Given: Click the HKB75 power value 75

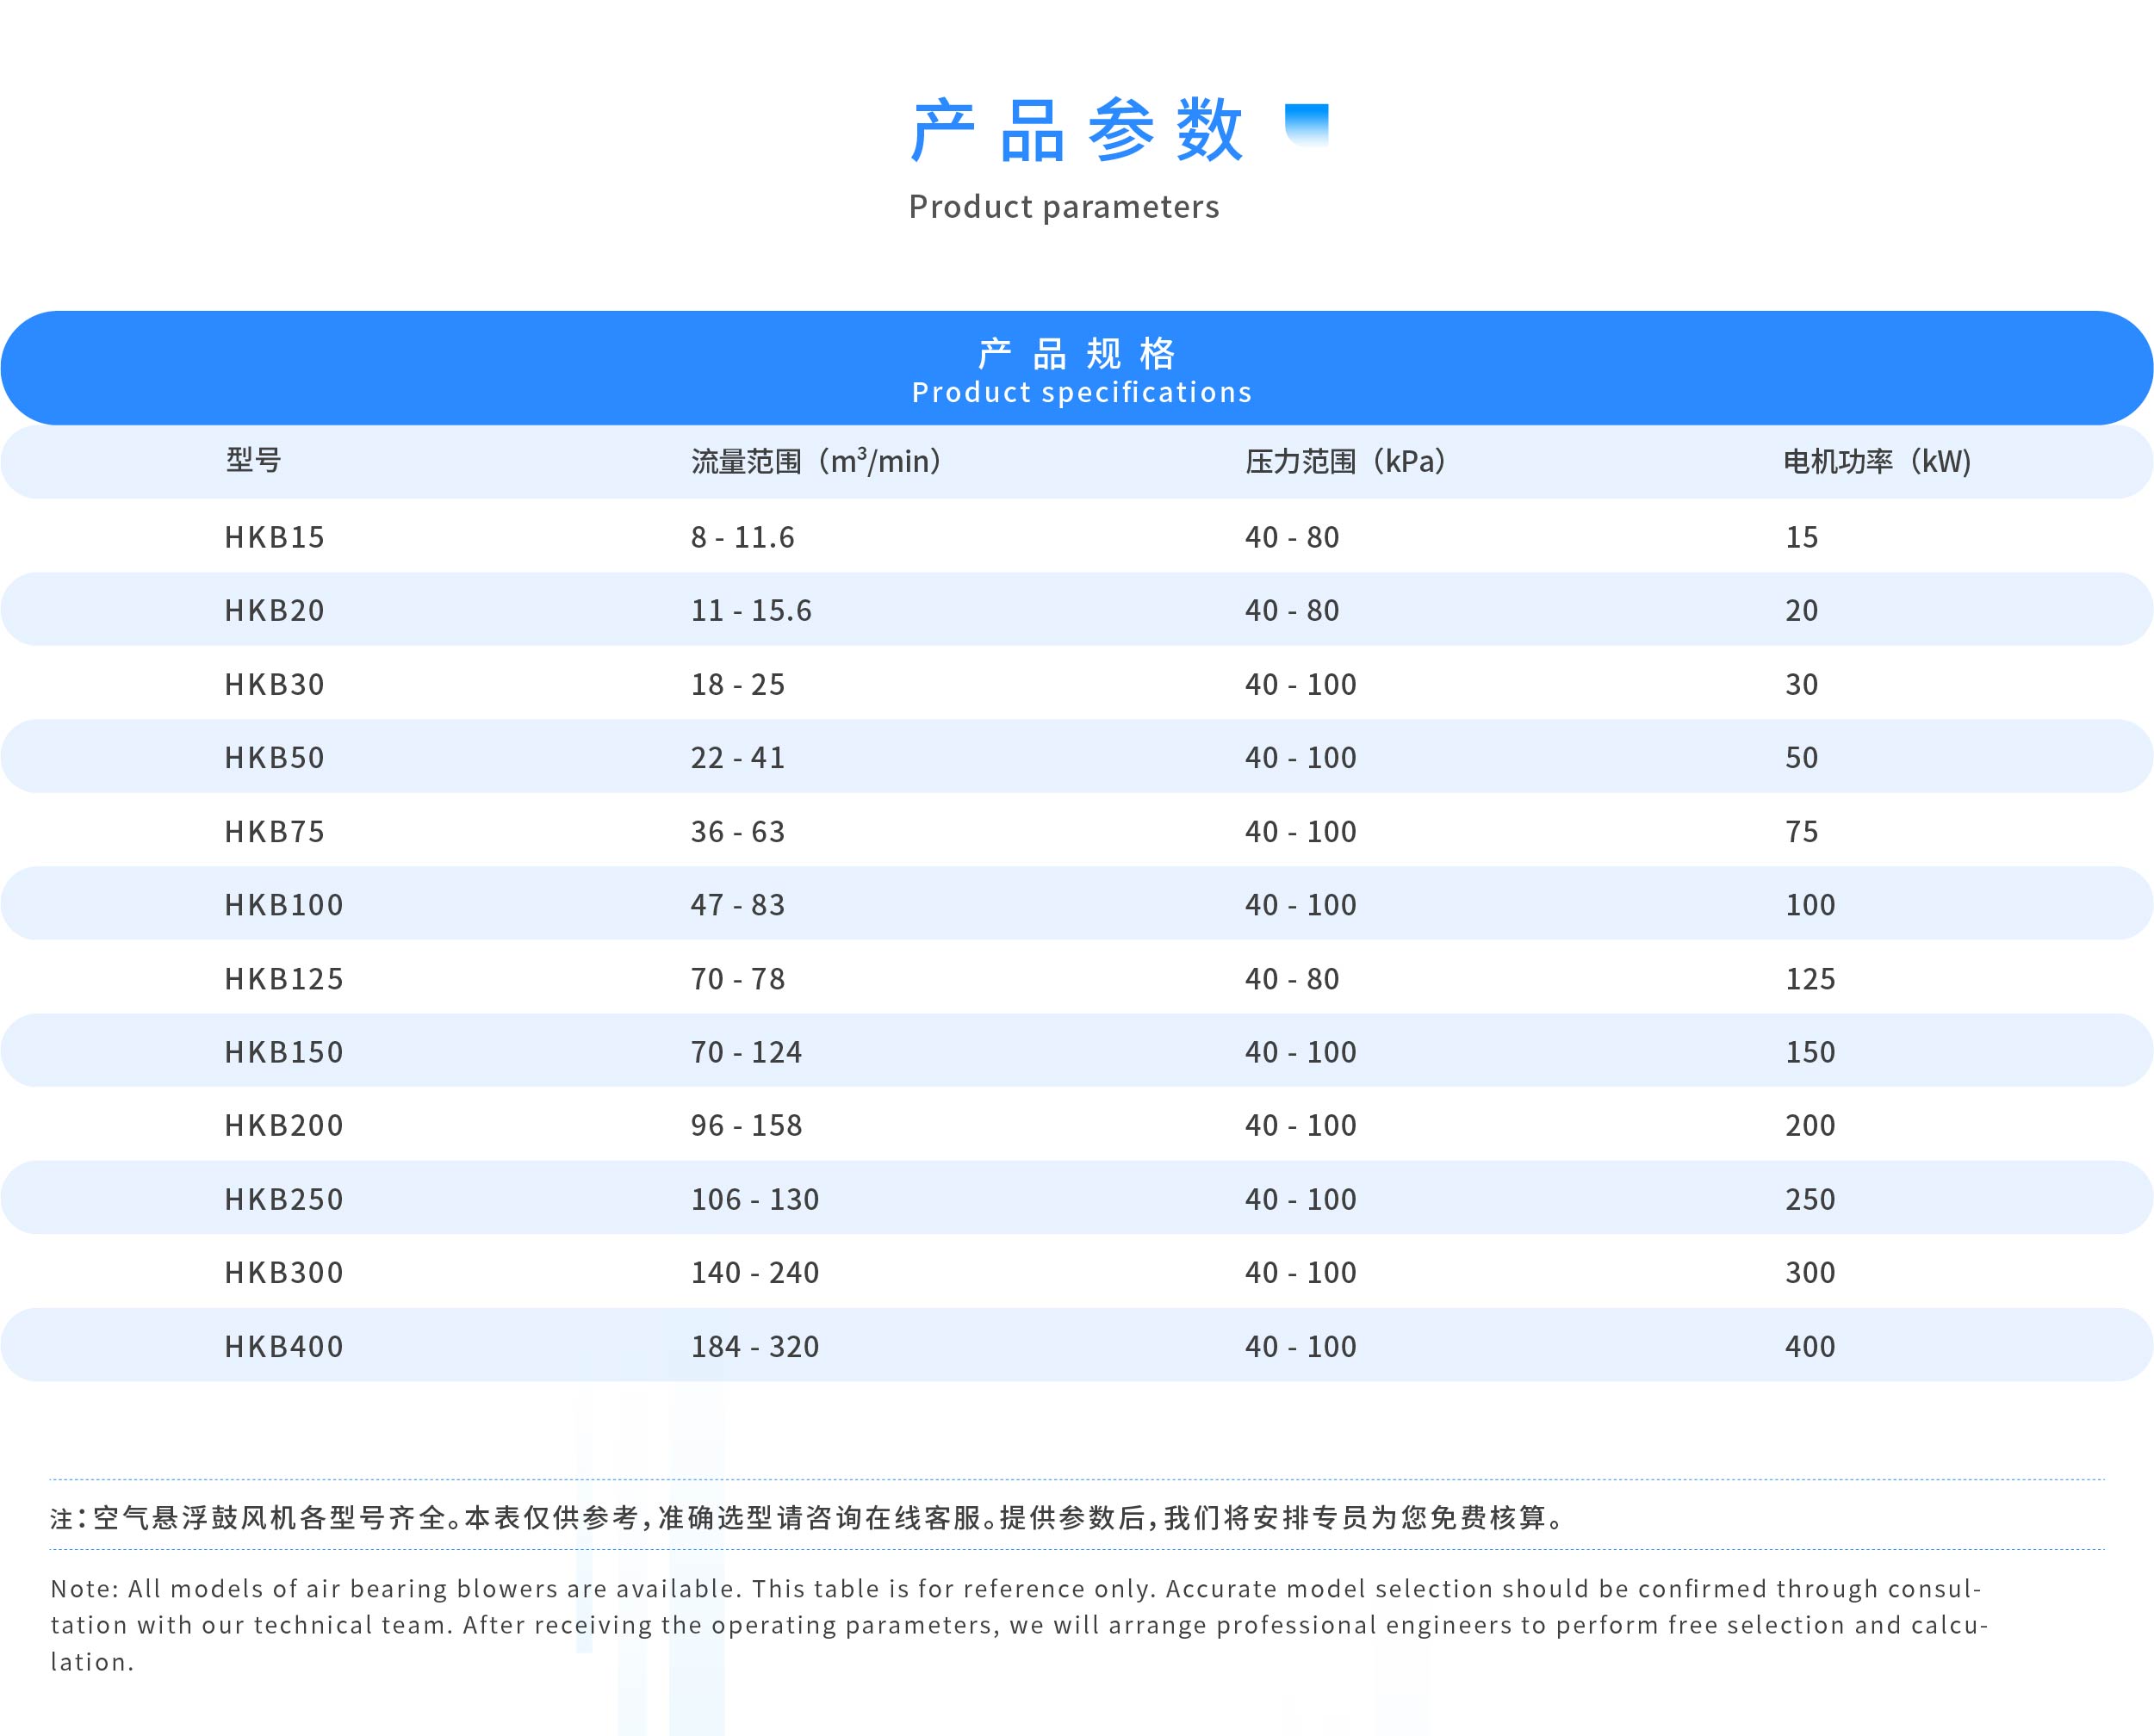Looking at the screenshot, I should pyautogui.click(x=1801, y=831).
